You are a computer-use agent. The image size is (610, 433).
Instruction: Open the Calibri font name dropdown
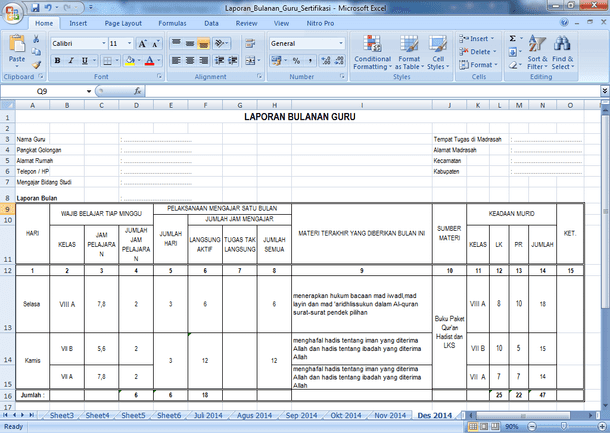pyautogui.click(x=104, y=43)
